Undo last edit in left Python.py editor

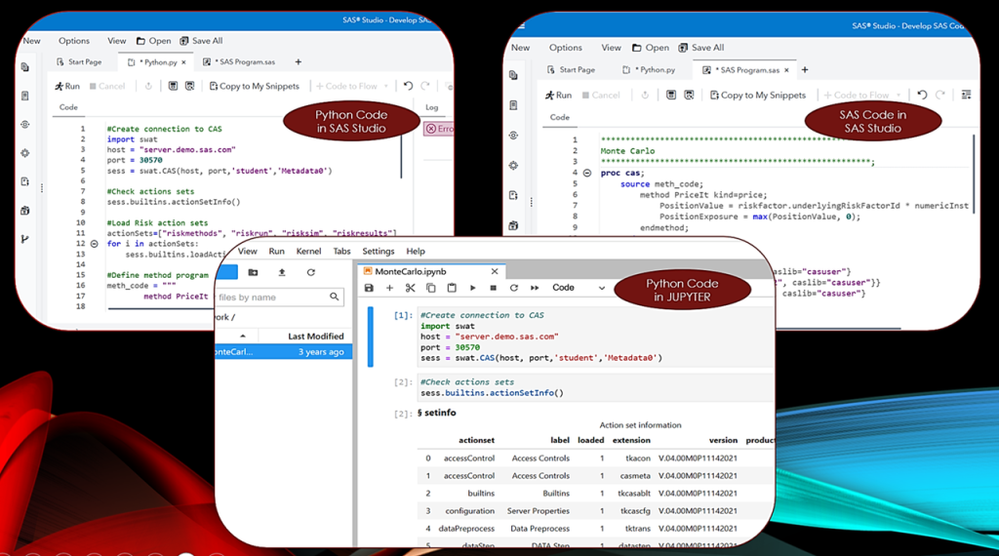point(408,86)
